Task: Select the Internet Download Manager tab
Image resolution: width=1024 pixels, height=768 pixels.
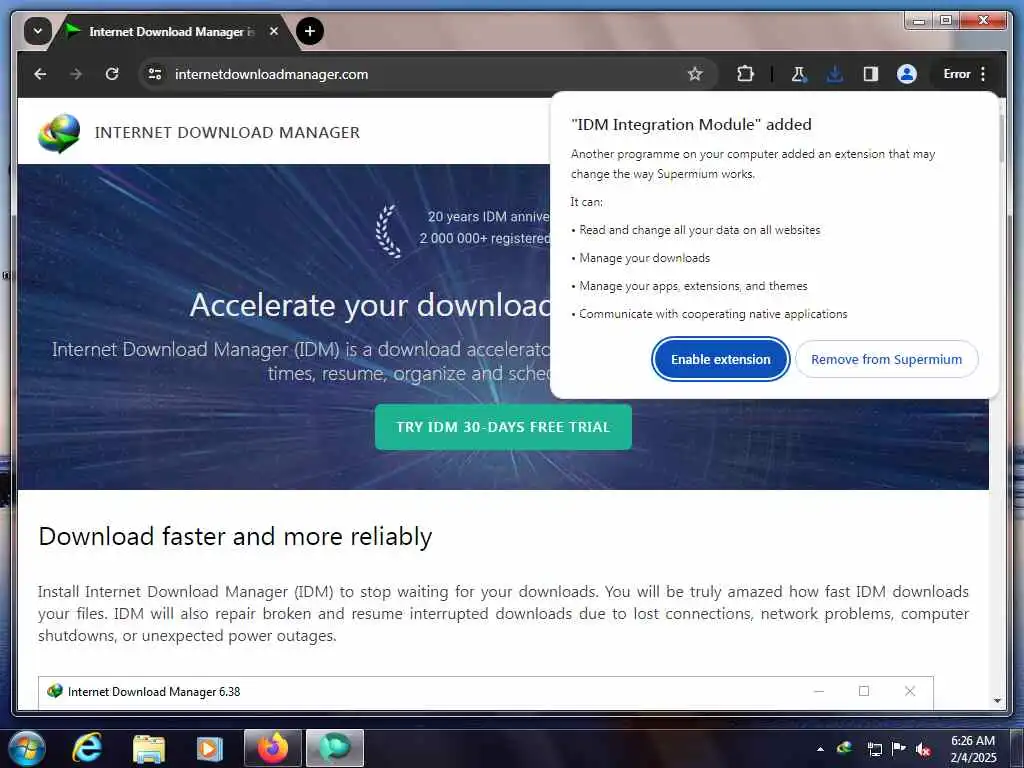Action: click(x=171, y=31)
